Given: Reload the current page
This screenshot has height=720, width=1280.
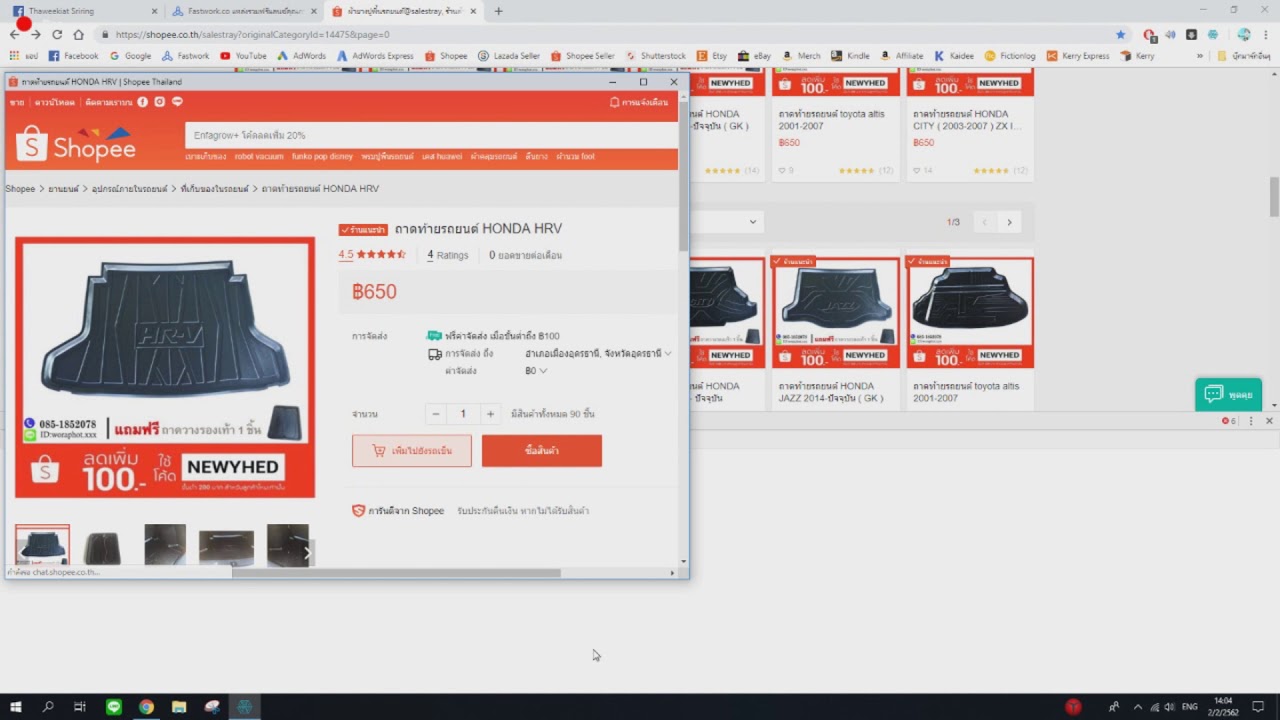Looking at the screenshot, I should click(x=57, y=34).
